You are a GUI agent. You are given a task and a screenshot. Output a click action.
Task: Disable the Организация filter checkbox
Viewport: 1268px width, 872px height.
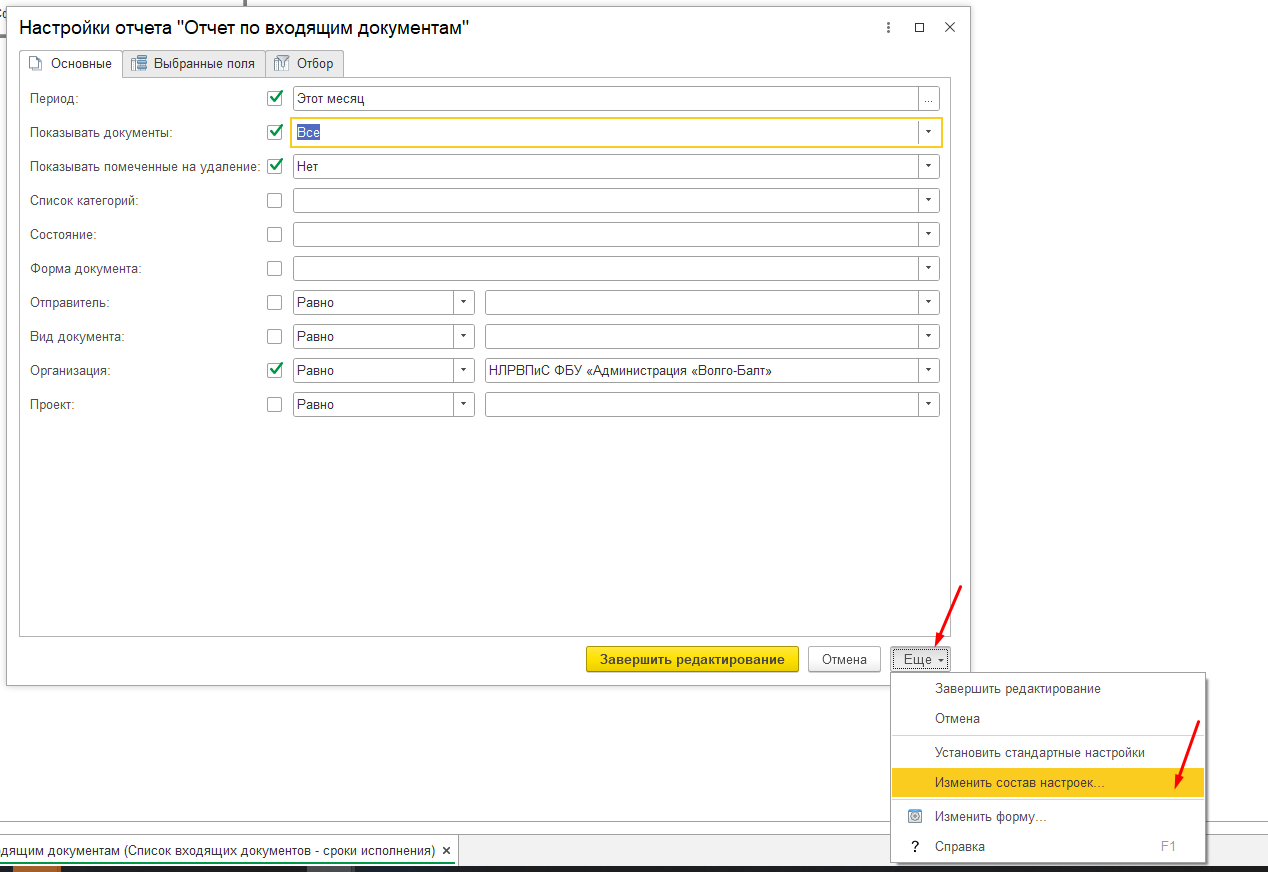pyautogui.click(x=275, y=370)
